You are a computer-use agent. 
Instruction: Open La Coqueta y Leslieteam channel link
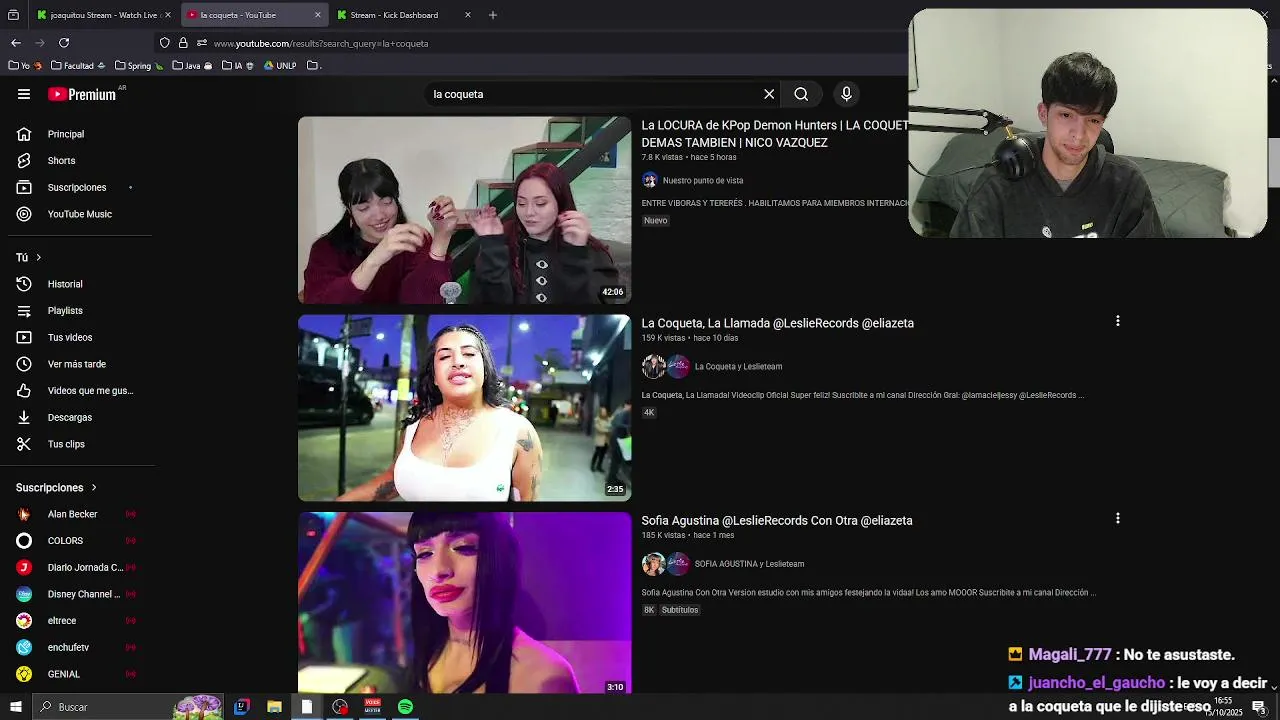(x=738, y=367)
